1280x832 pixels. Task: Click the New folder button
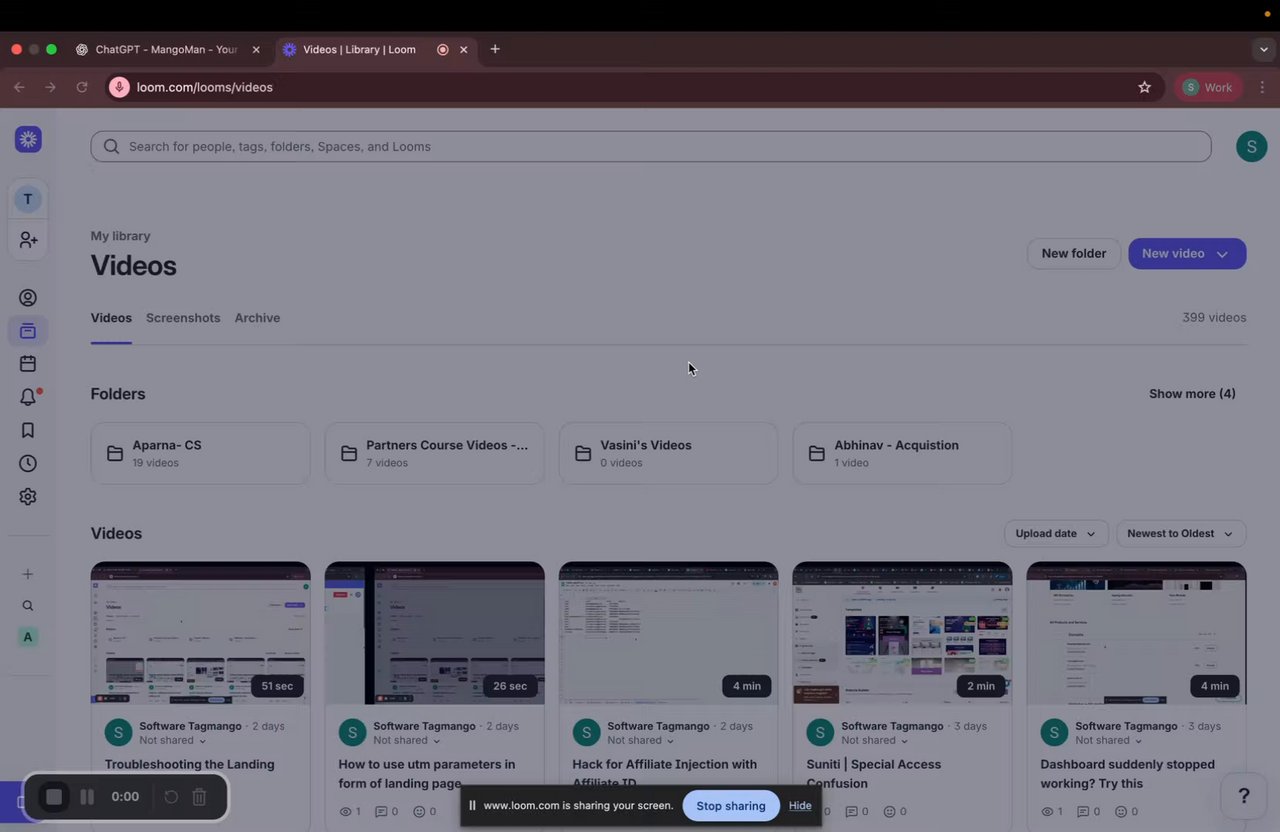(1074, 254)
